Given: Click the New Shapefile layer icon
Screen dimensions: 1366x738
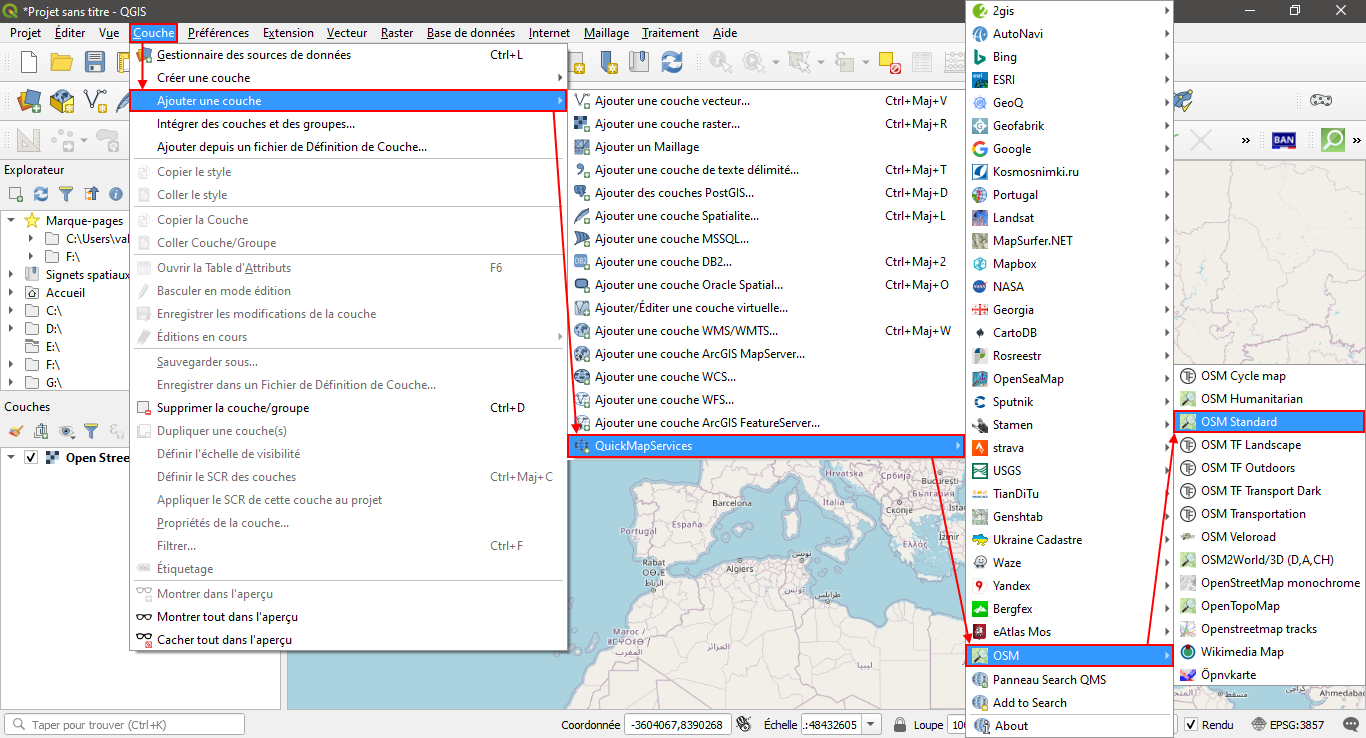Looking at the screenshot, I should point(96,100).
